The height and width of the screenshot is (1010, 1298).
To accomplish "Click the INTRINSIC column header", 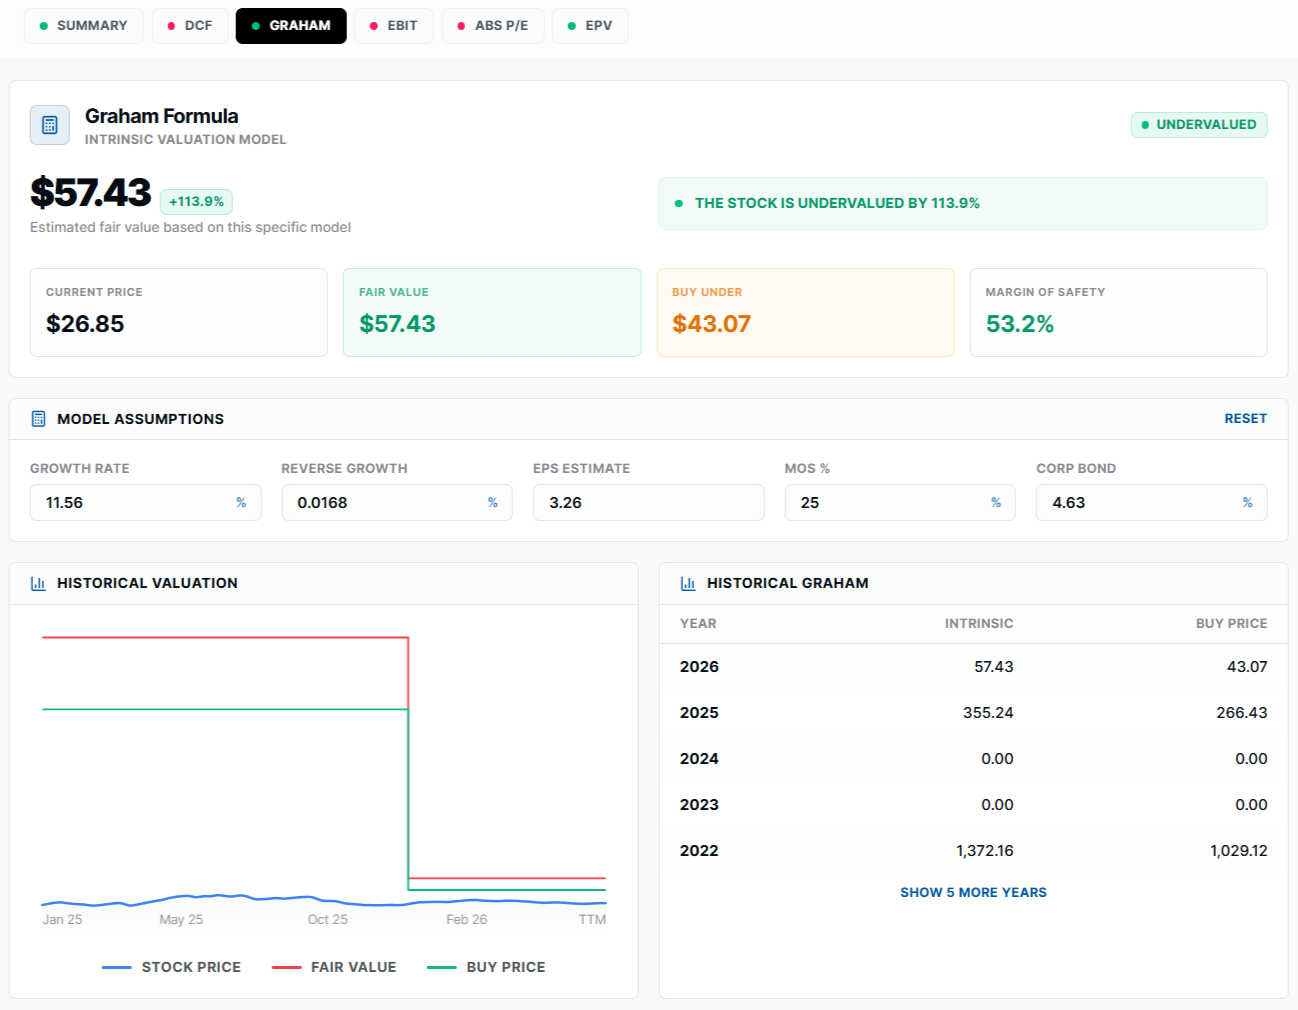I will point(979,623).
